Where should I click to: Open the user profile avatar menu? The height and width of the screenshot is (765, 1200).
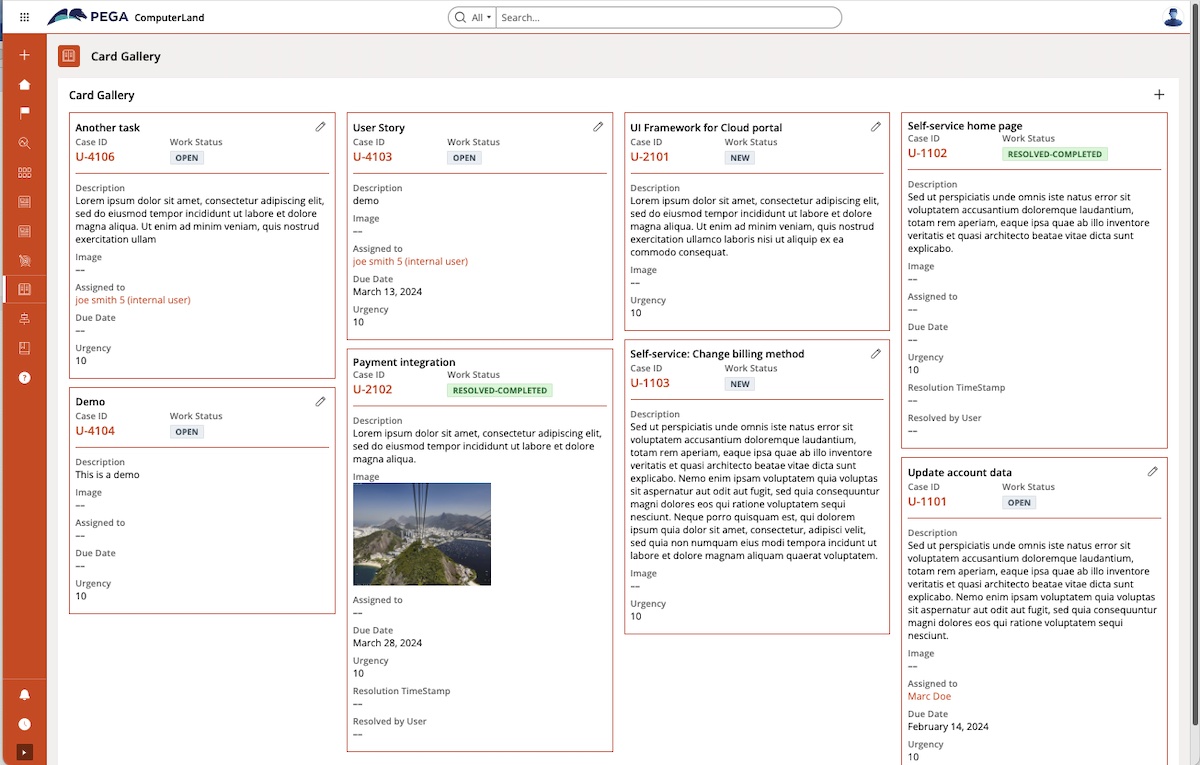click(x=1173, y=17)
